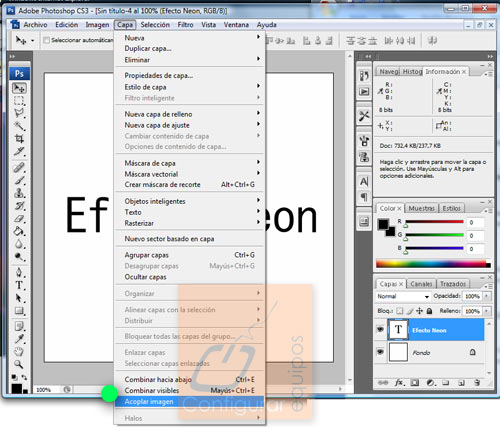Select the Notes tool
The image size is (500, 427).
19,326
